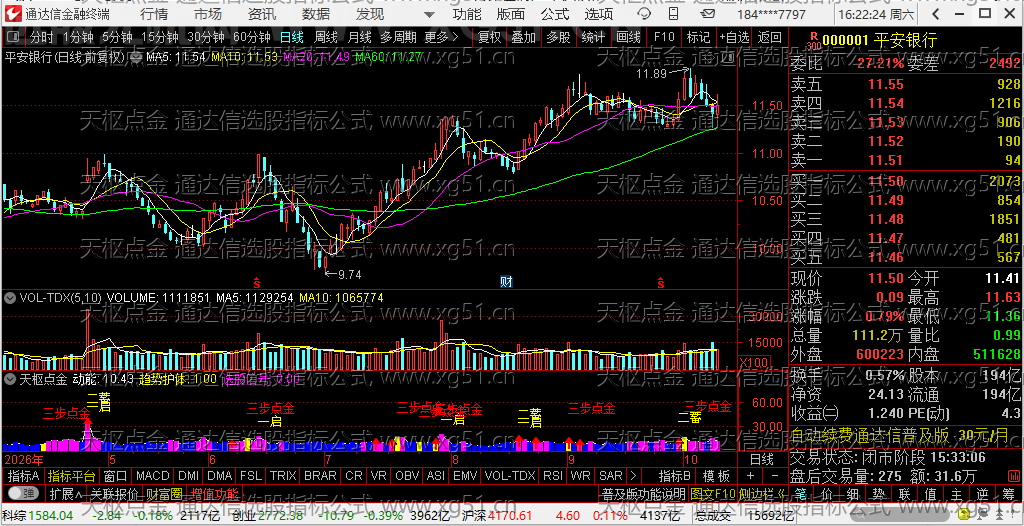Open the 行情 menu
The width and height of the screenshot is (1024, 526).
pyautogui.click(x=154, y=14)
